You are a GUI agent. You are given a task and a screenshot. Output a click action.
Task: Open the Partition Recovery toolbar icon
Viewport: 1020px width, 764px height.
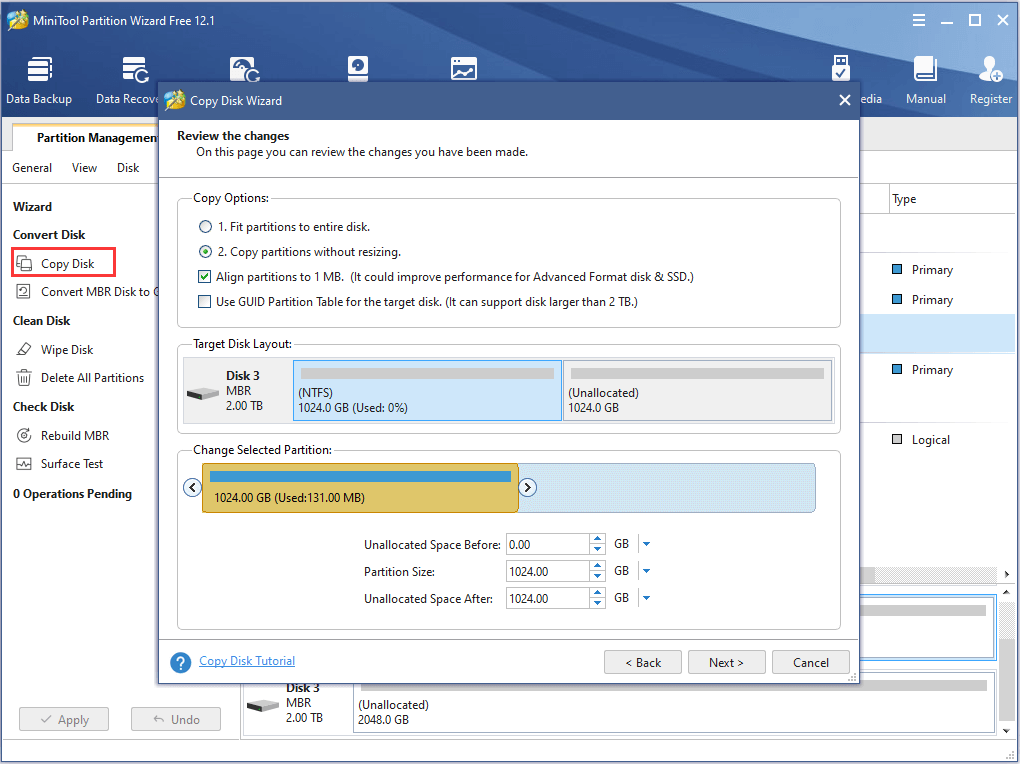click(245, 69)
